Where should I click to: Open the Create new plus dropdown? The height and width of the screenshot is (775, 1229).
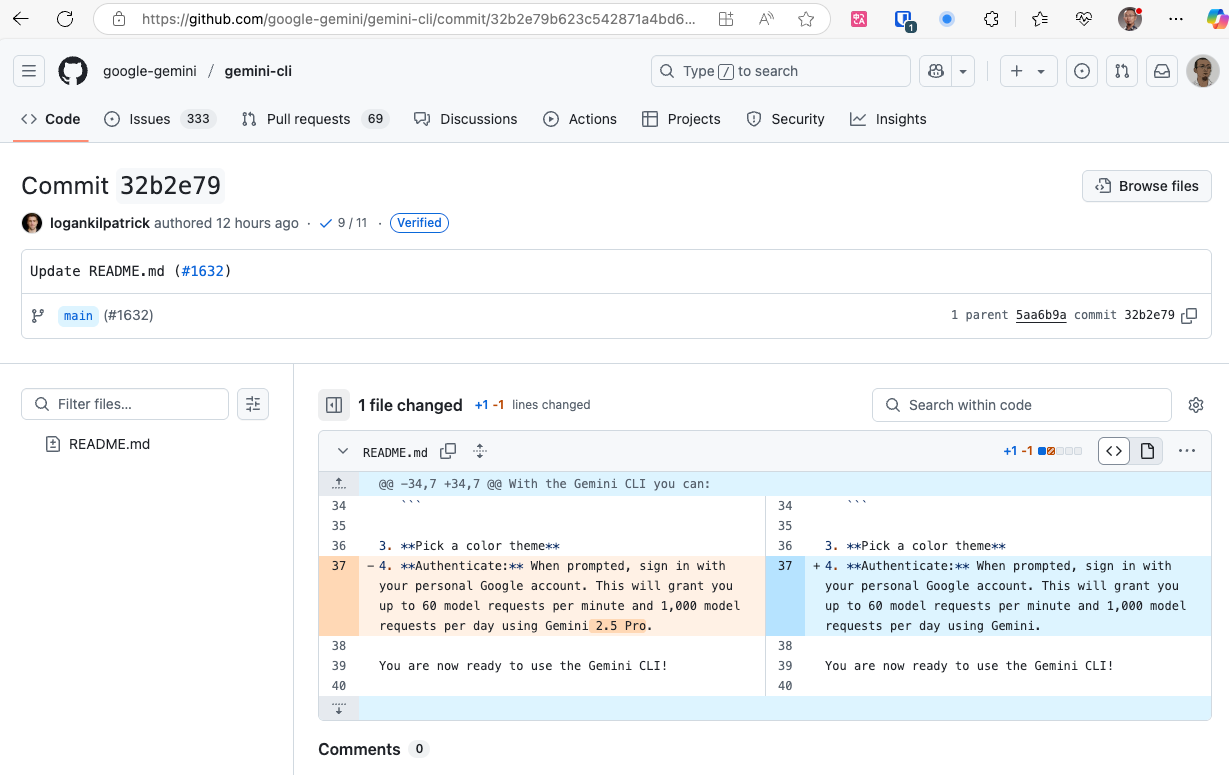(x=1028, y=71)
